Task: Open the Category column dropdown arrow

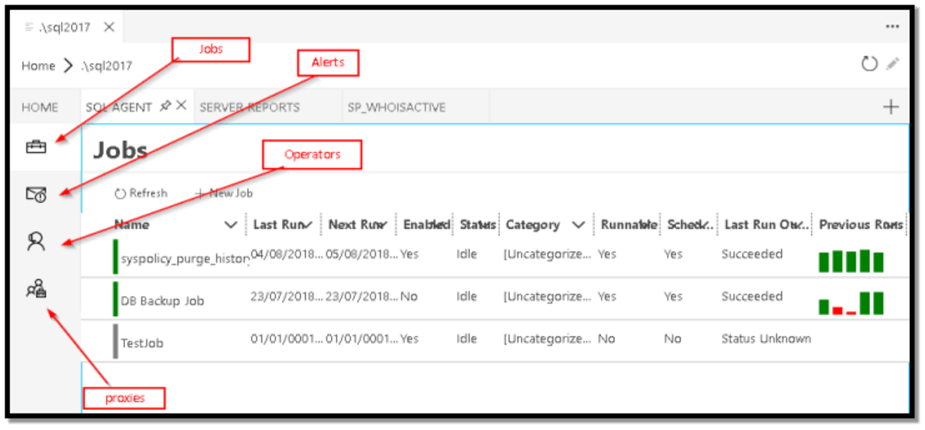Action: click(579, 225)
